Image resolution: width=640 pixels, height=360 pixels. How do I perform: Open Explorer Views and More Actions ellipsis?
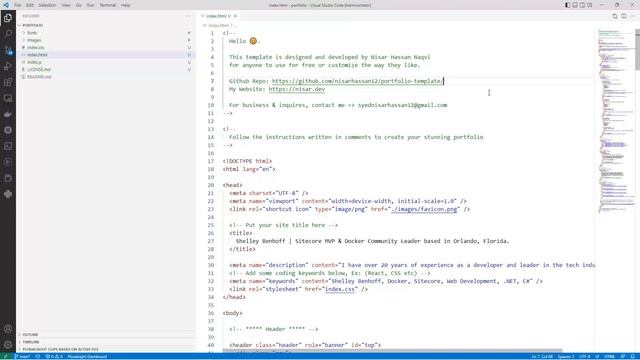pyautogui.click(x=188, y=16)
